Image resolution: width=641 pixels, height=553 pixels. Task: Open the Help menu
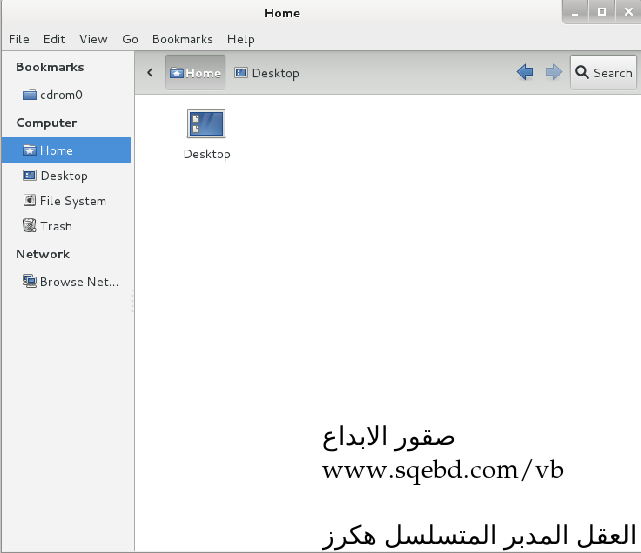(240, 39)
